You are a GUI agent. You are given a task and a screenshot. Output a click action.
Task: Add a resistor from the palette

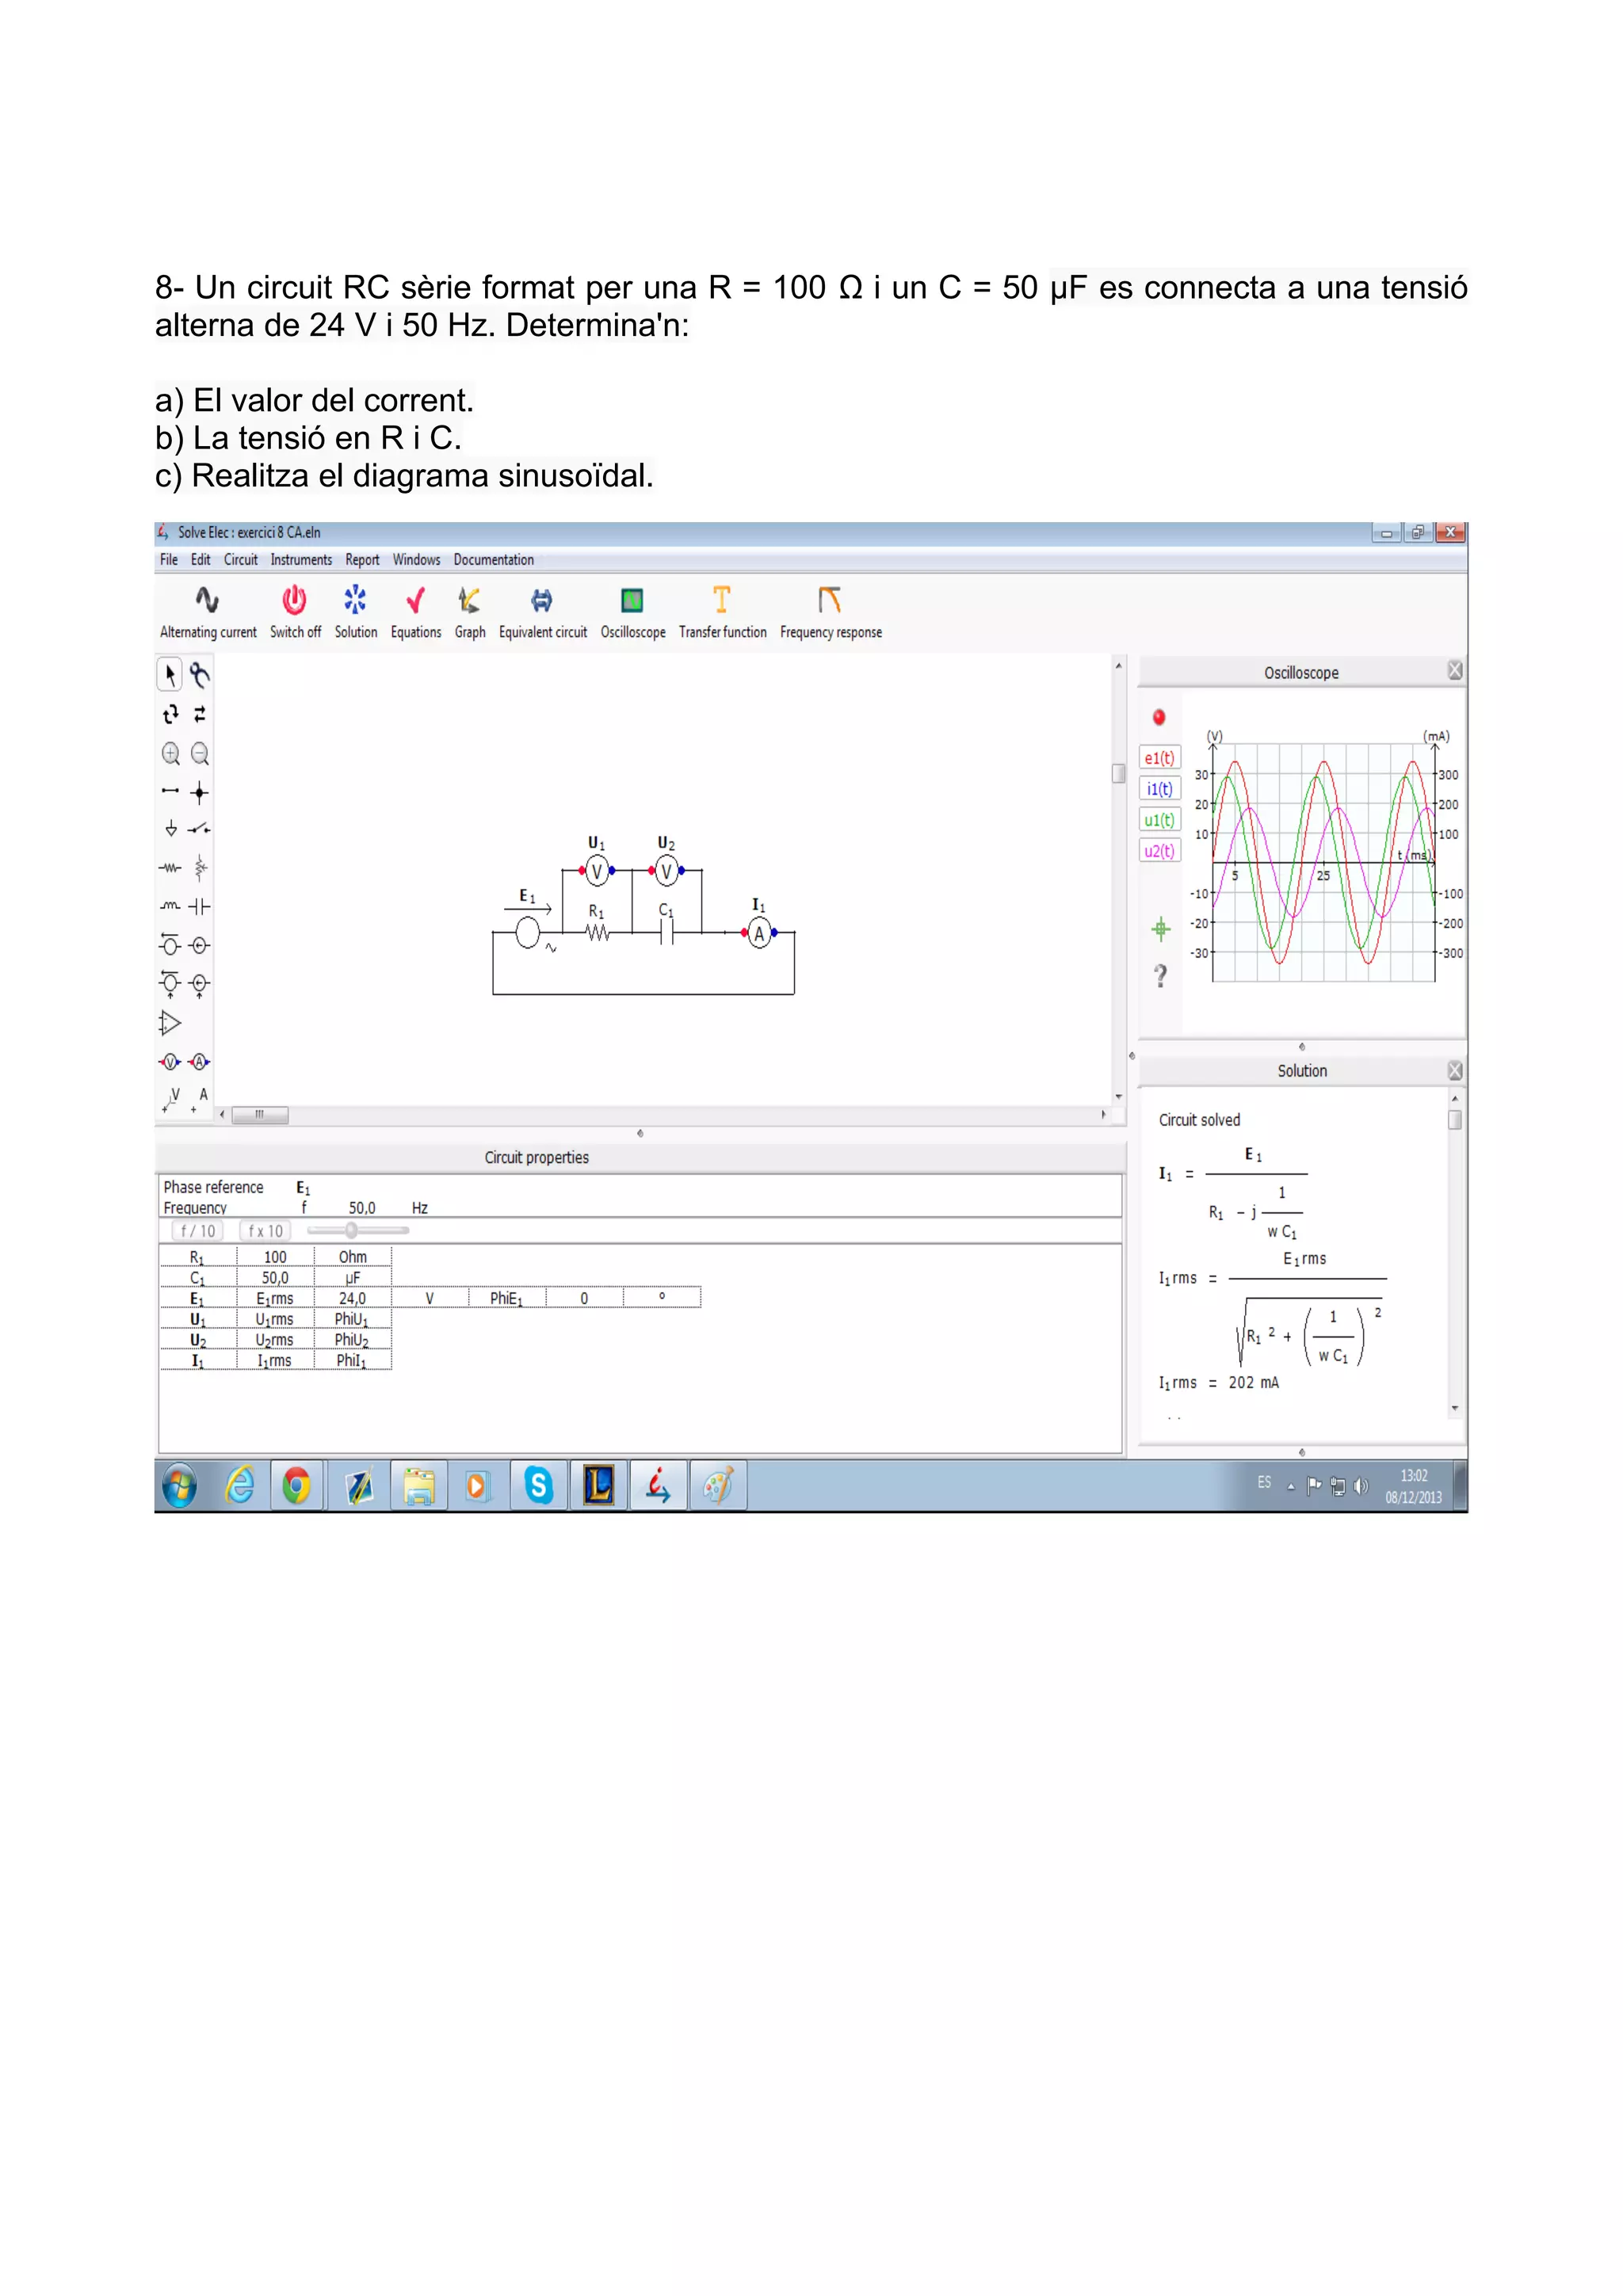point(170,868)
